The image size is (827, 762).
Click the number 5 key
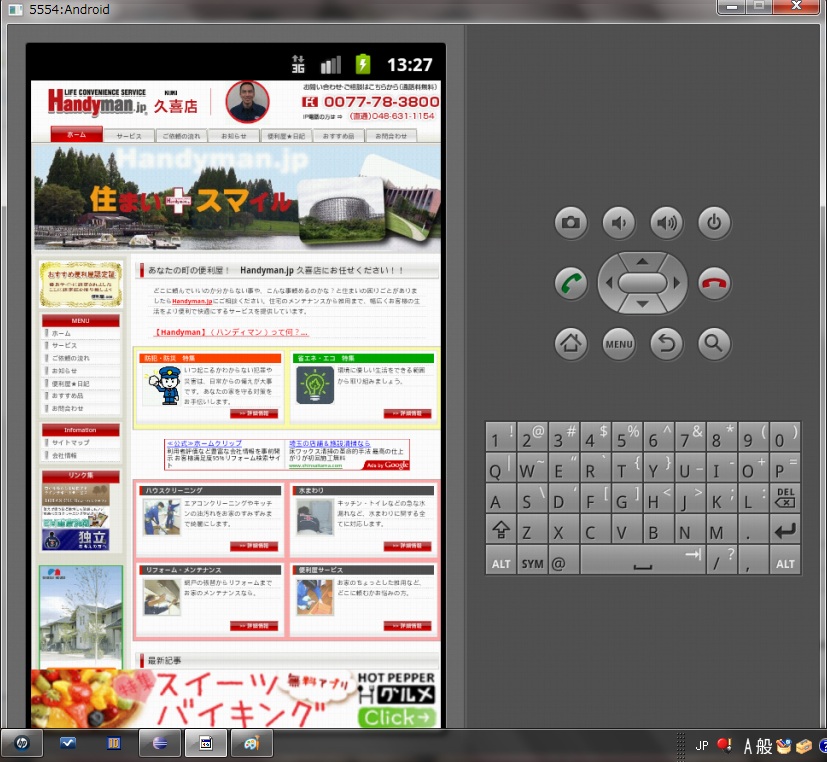pos(627,437)
